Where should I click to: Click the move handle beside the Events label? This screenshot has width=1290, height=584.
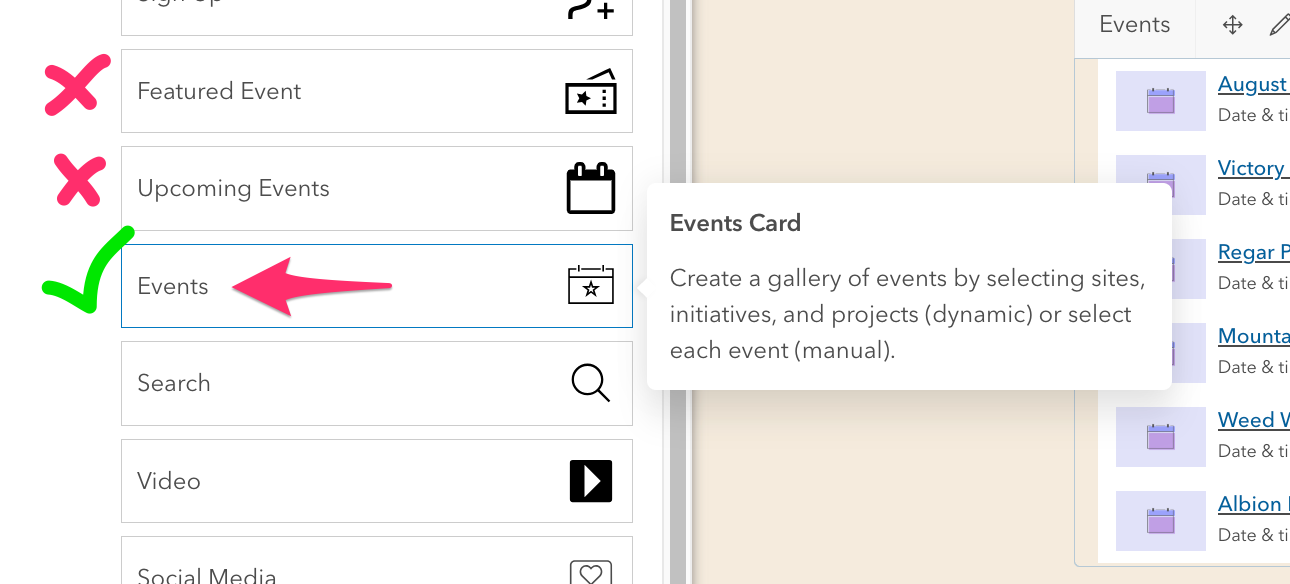pos(1232,26)
